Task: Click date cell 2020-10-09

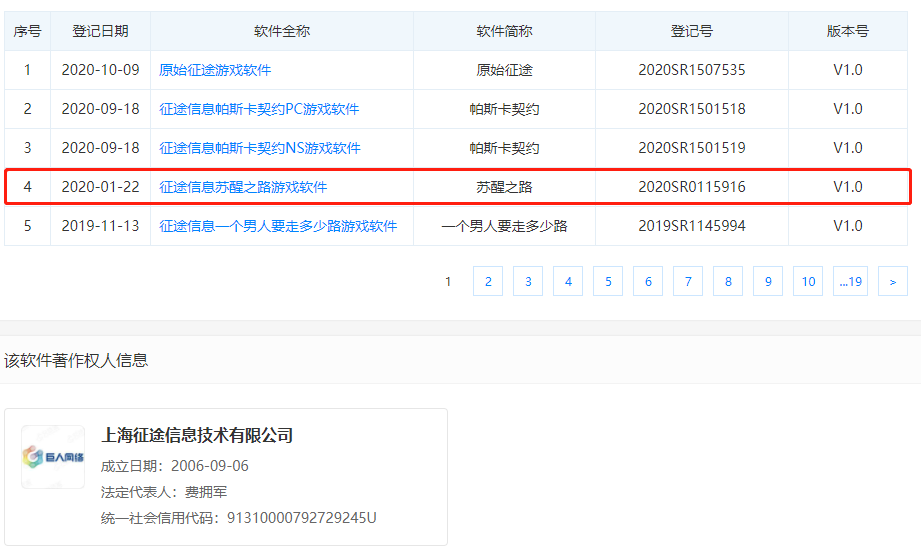Action: pos(100,70)
